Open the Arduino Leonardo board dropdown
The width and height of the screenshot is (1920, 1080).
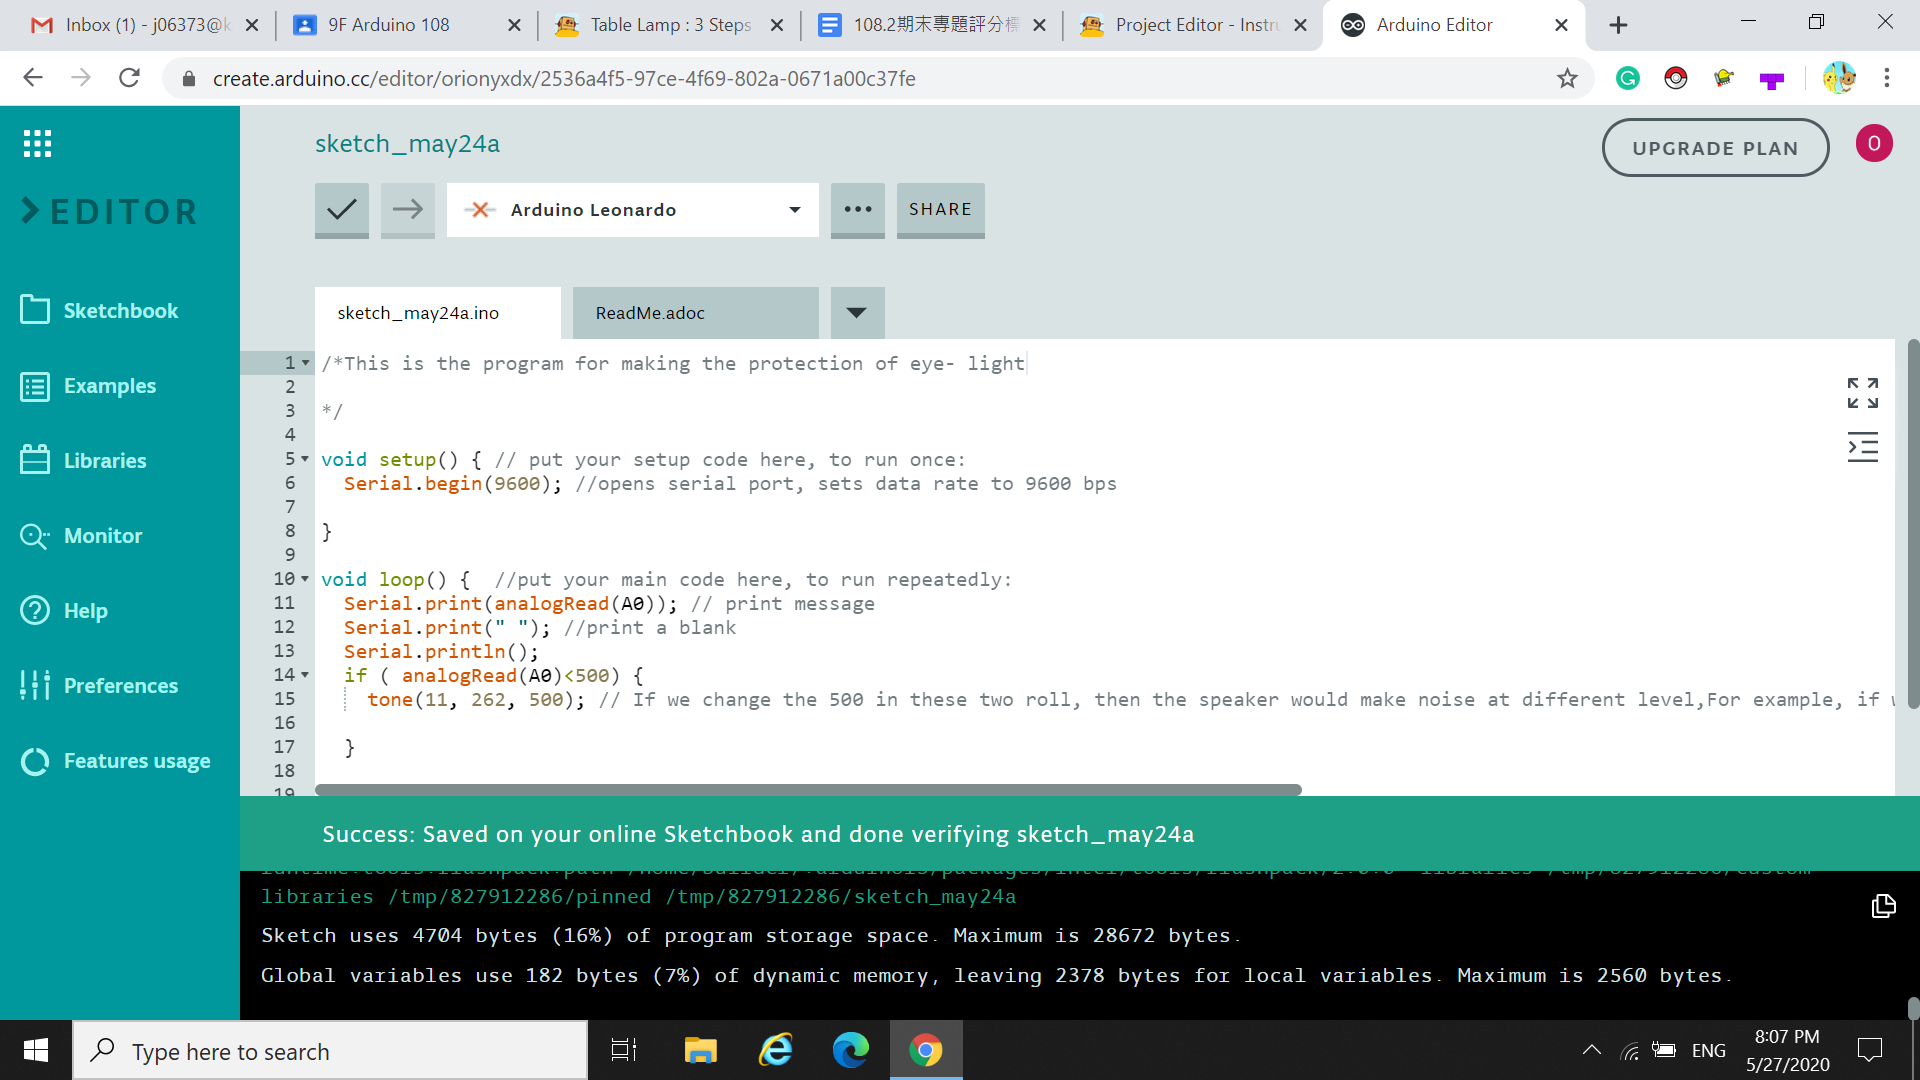(x=632, y=210)
